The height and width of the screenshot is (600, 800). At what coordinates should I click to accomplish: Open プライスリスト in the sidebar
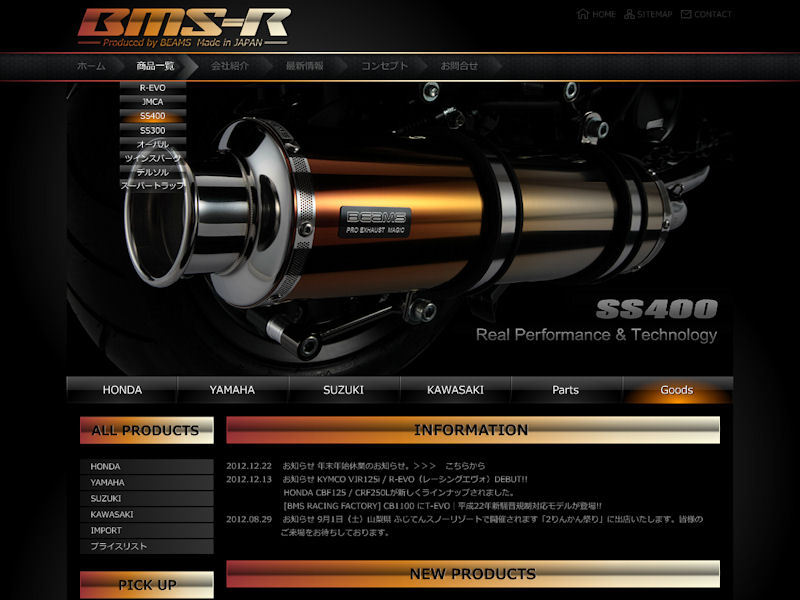[146, 546]
